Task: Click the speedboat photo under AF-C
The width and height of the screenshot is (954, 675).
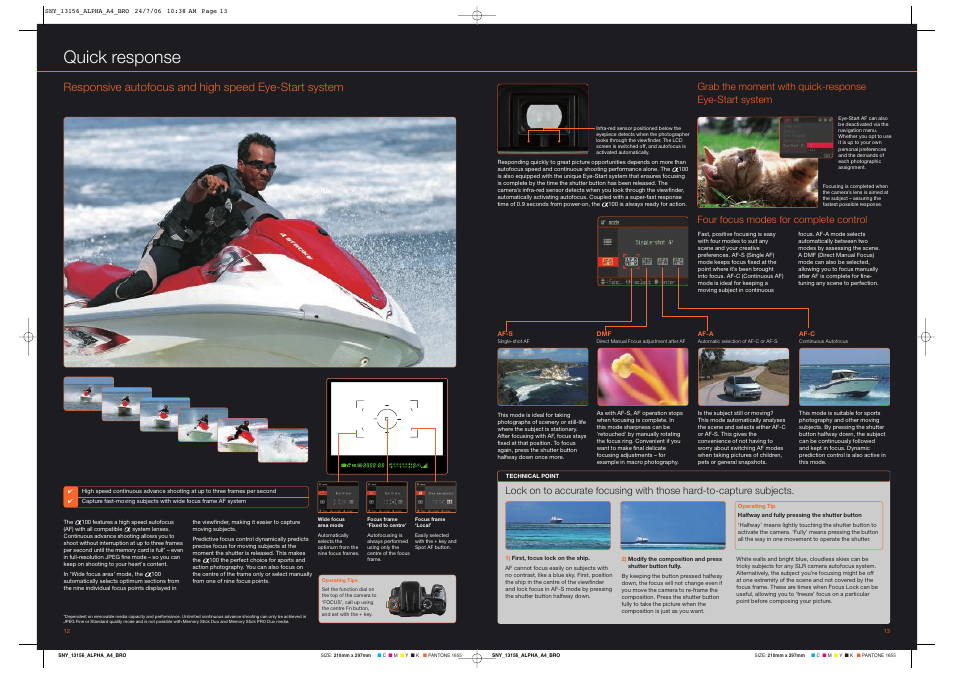Action: tap(844, 377)
